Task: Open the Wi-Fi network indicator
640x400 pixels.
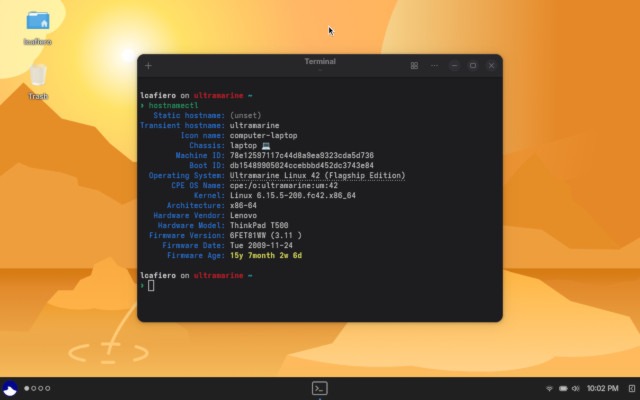Action: pos(549,388)
